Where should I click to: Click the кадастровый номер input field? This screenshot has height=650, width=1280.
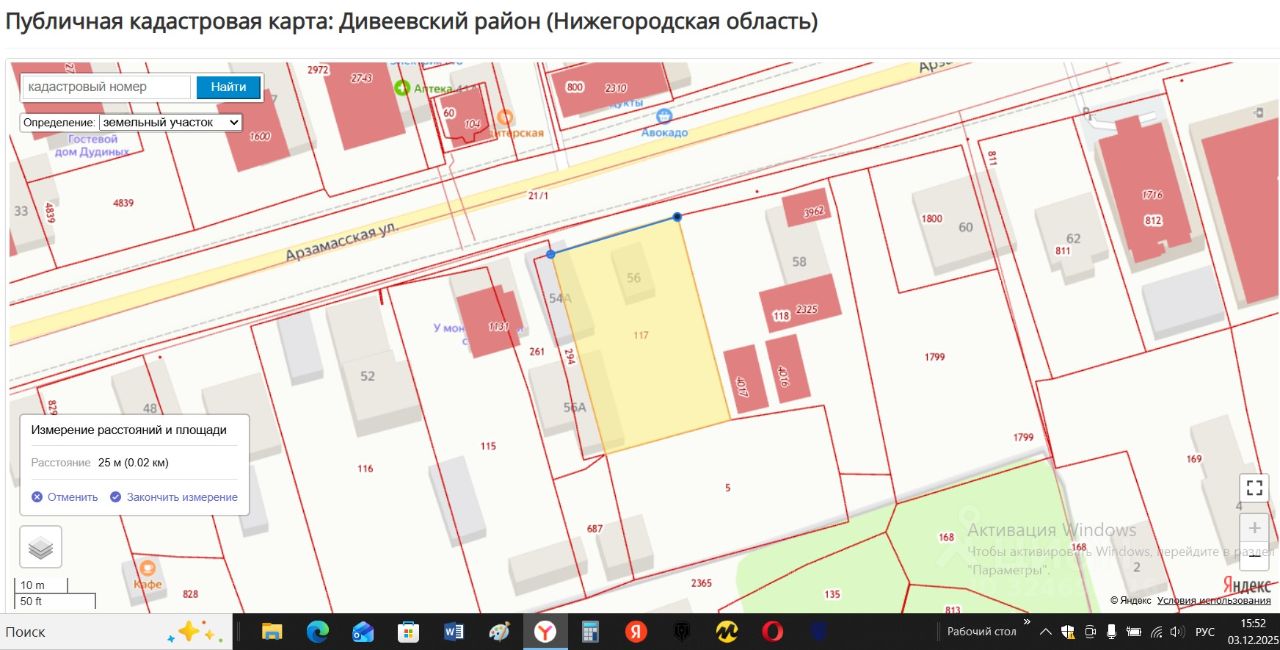coord(106,87)
